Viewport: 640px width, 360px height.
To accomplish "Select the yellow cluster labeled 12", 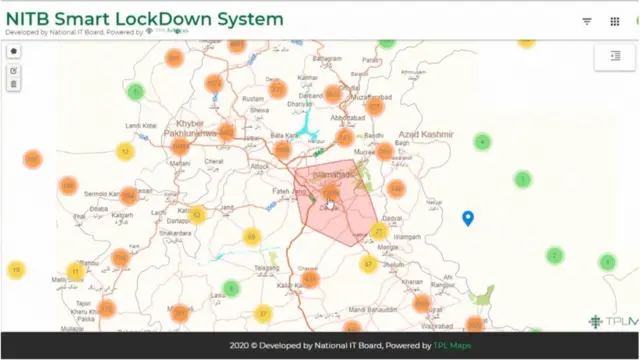I will (125, 151).
